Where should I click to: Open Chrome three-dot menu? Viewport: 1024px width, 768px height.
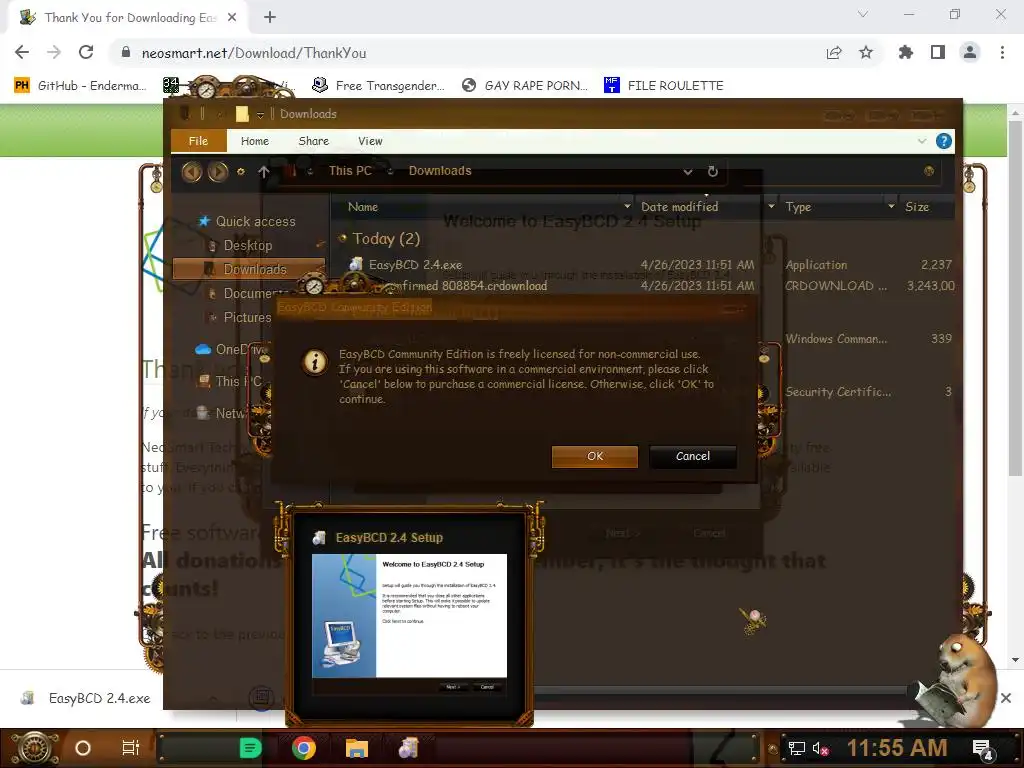(1002, 52)
